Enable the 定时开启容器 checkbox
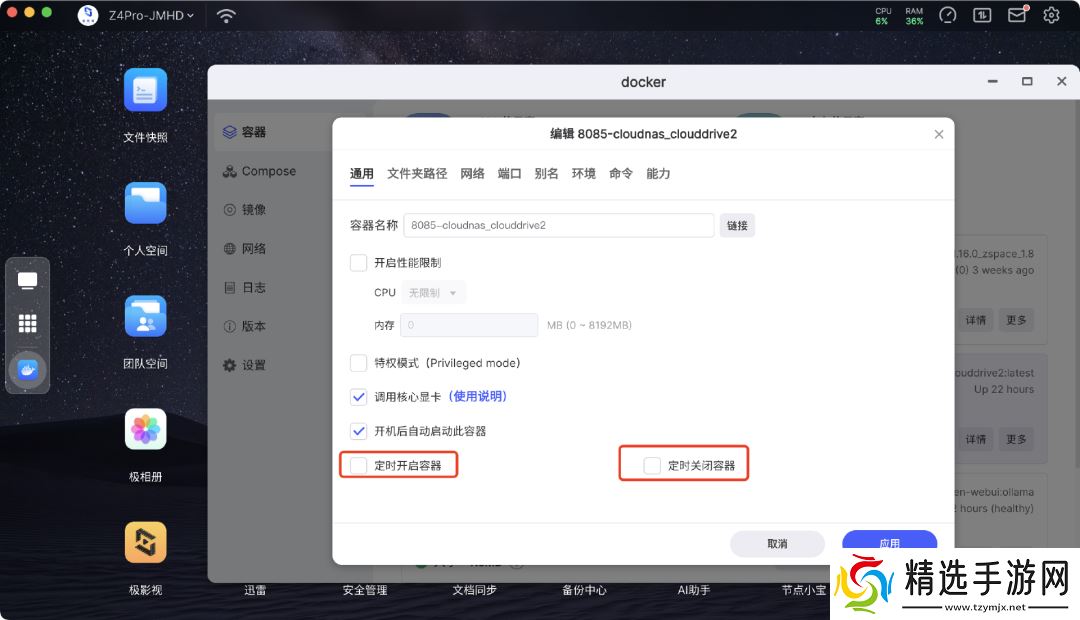Screen dimensions: 1080x620 coord(359,465)
